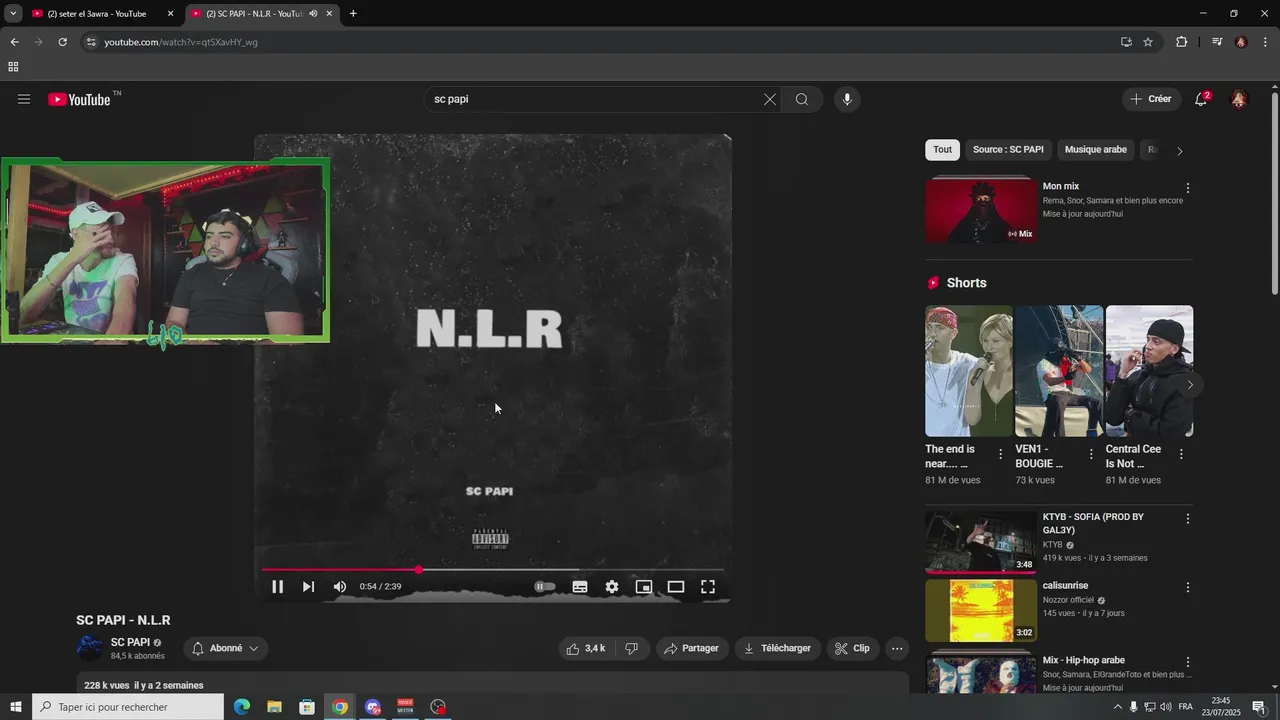
Task: Select the Tout filter chip
Action: [943, 150]
